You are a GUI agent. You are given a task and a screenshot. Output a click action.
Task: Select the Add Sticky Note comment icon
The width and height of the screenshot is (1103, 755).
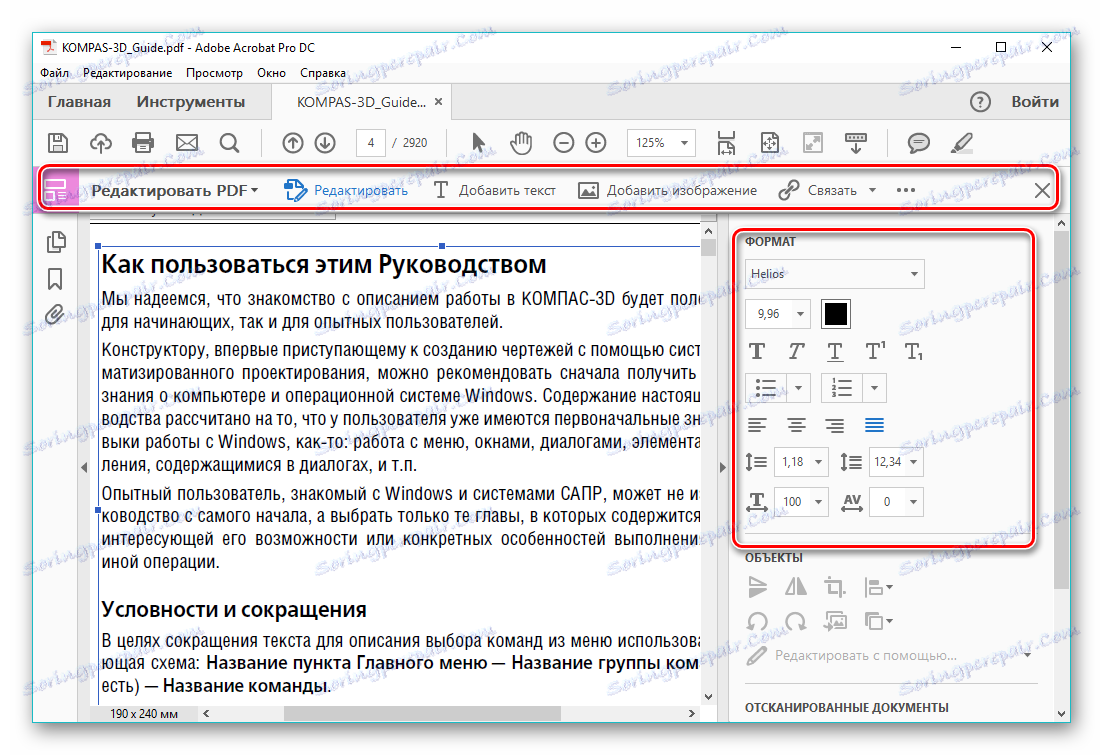[x=917, y=142]
